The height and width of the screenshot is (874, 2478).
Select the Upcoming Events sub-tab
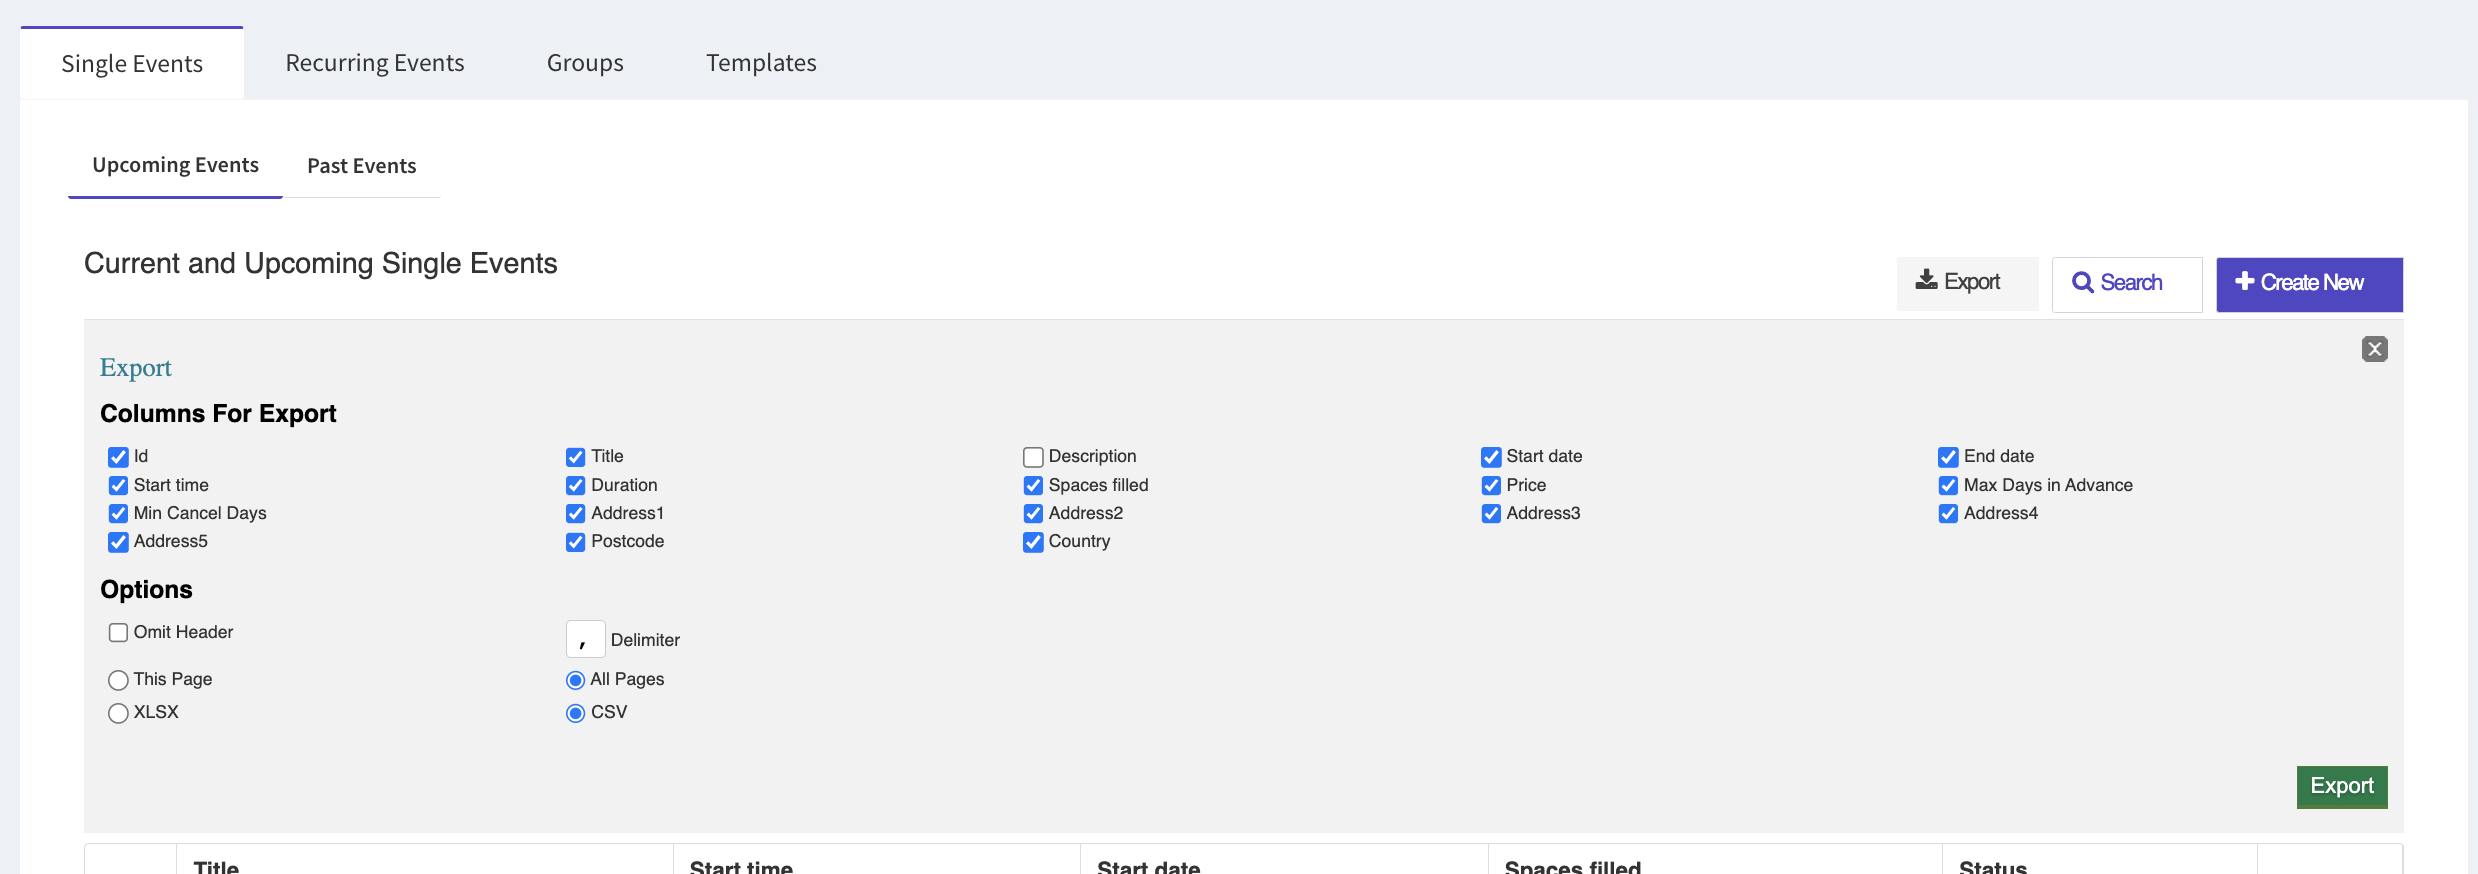[x=175, y=165]
